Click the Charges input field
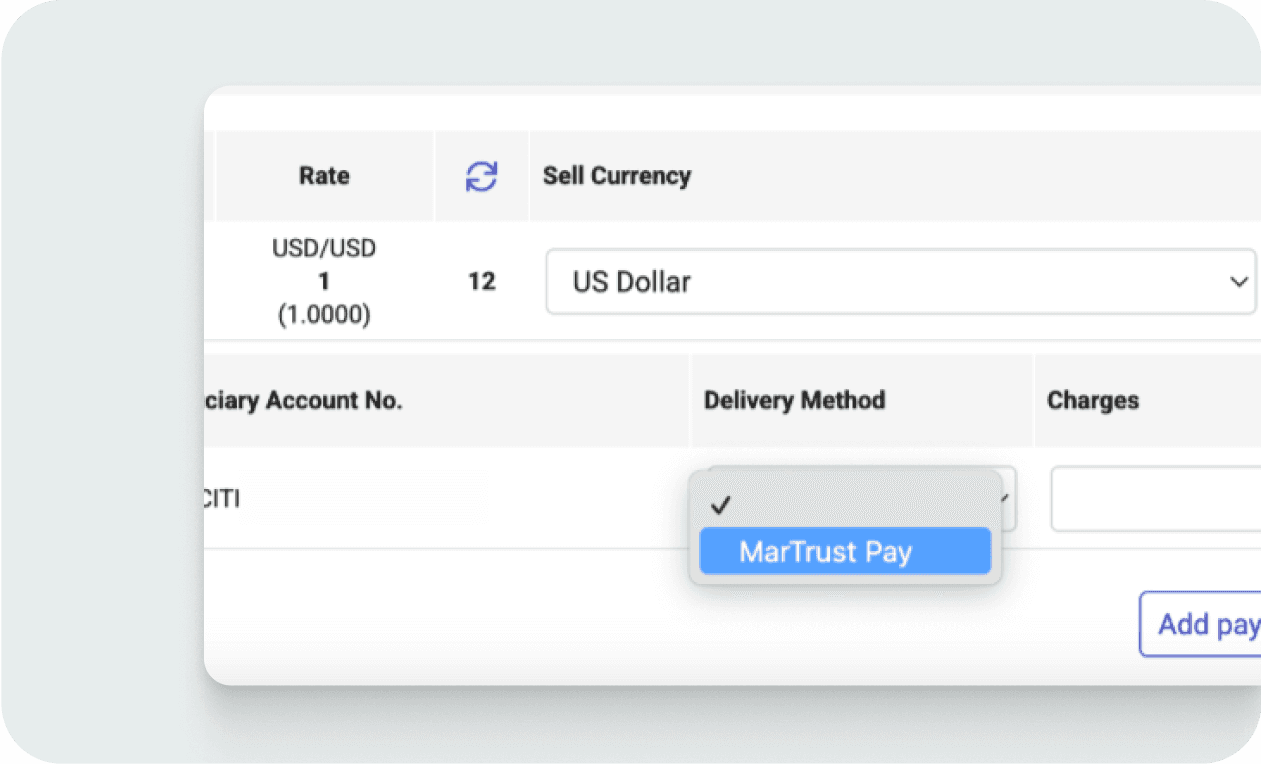Image resolution: width=1261 pixels, height=764 pixels. click(x=1155, y=498)
